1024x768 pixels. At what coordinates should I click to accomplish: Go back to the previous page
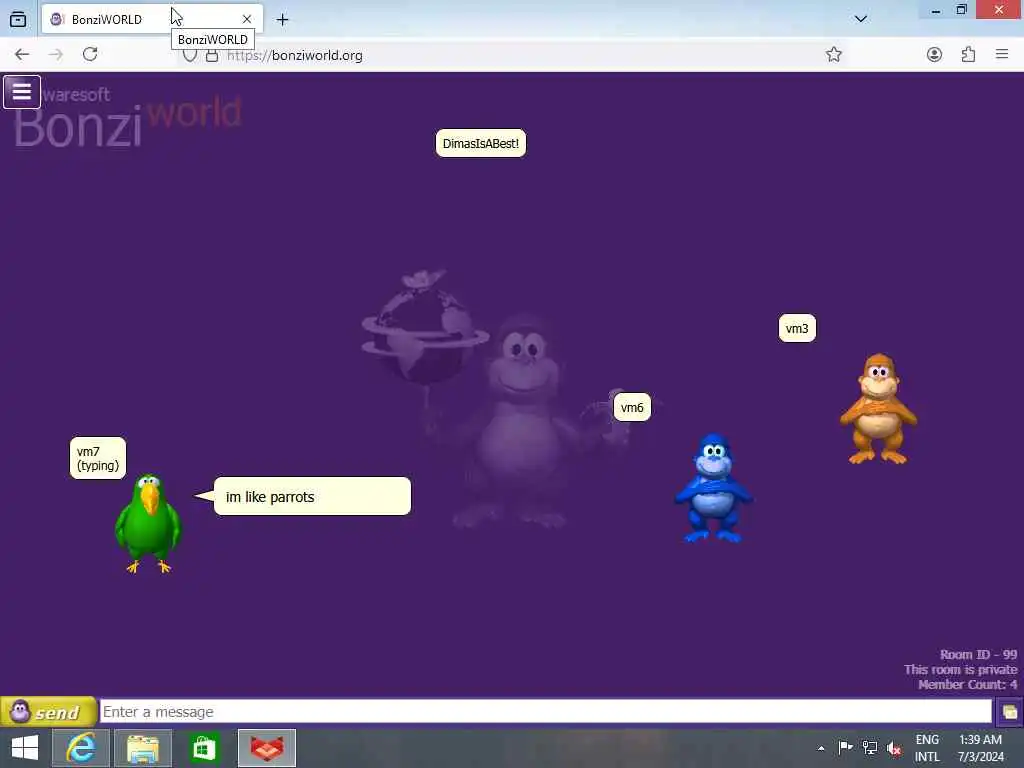click(22, 55)
